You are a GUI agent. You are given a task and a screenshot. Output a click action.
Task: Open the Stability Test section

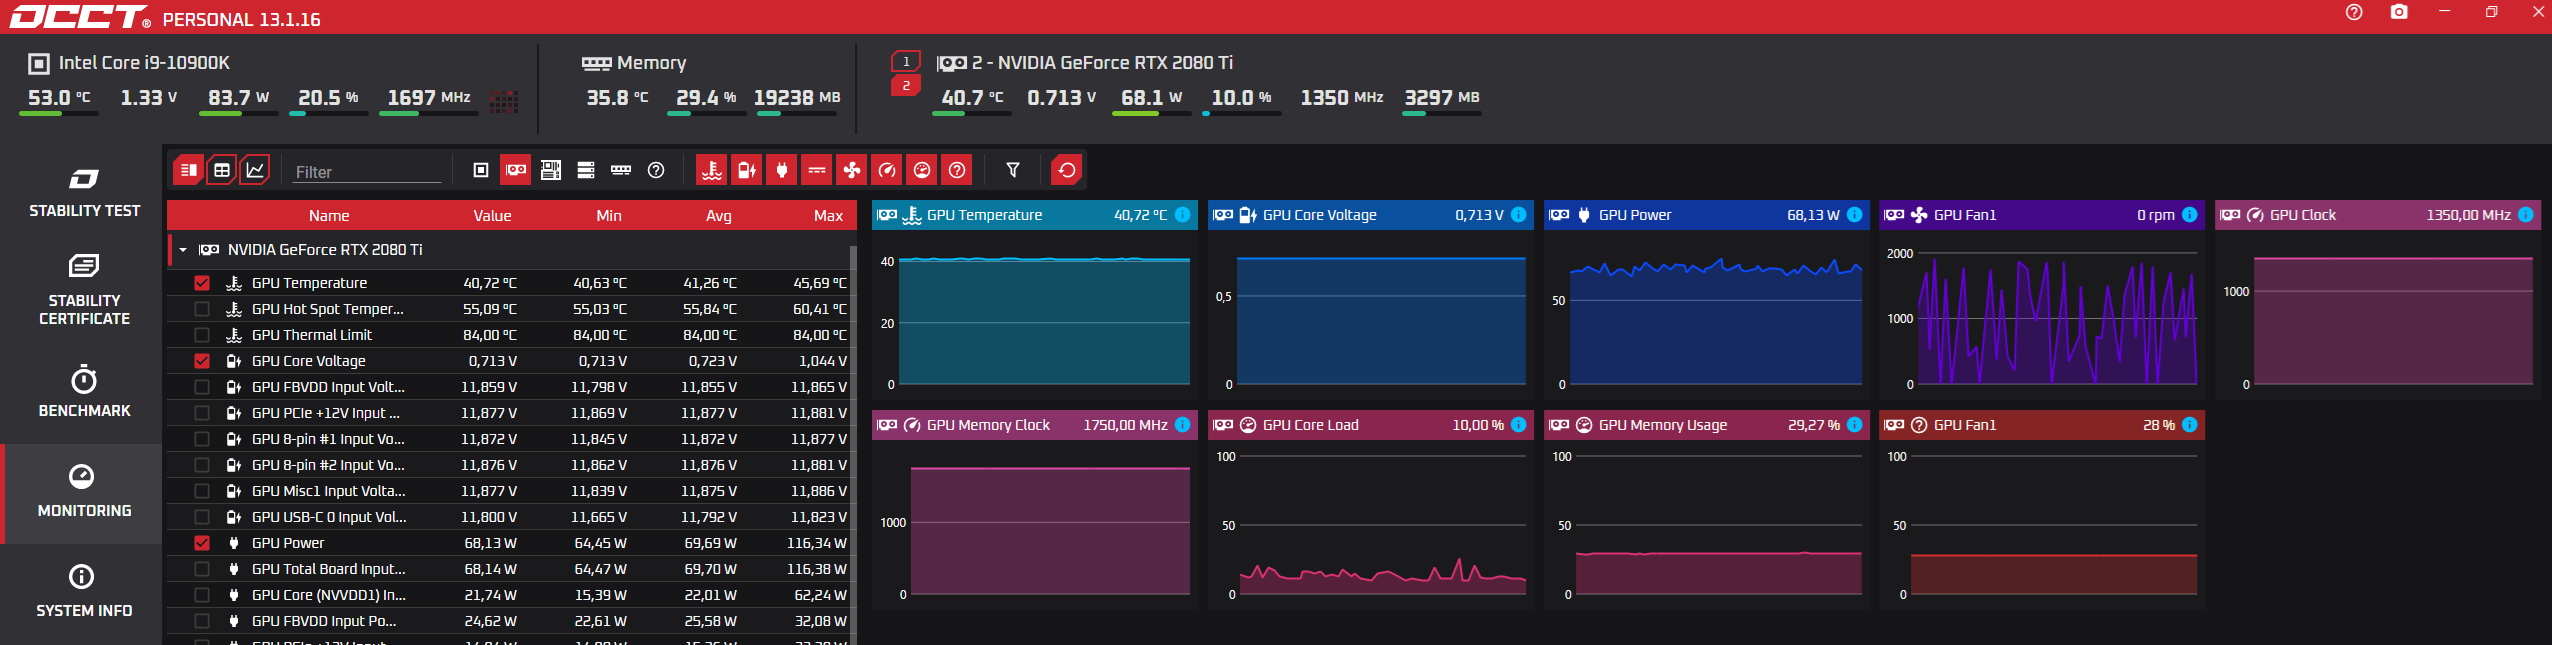pyautogui.click(x=84, y=193)
